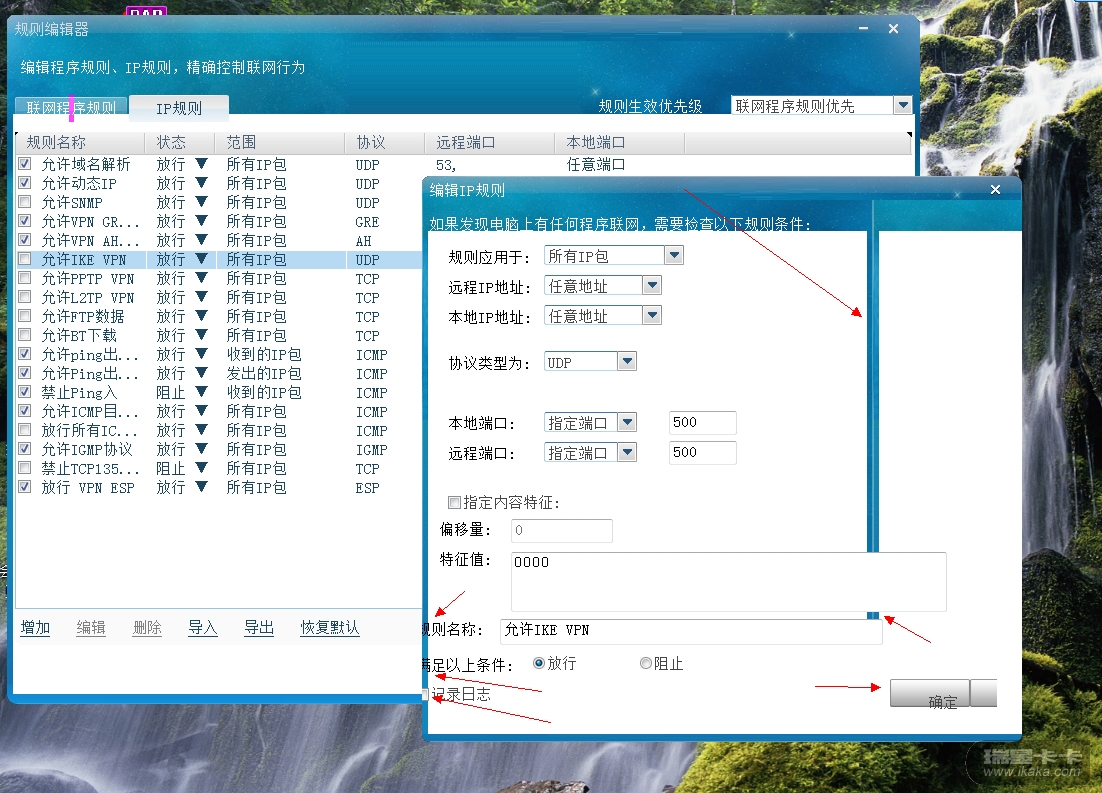Expand the 规则应用于 dropdown
Viewport: 1102px width, 793px height.
674,255
